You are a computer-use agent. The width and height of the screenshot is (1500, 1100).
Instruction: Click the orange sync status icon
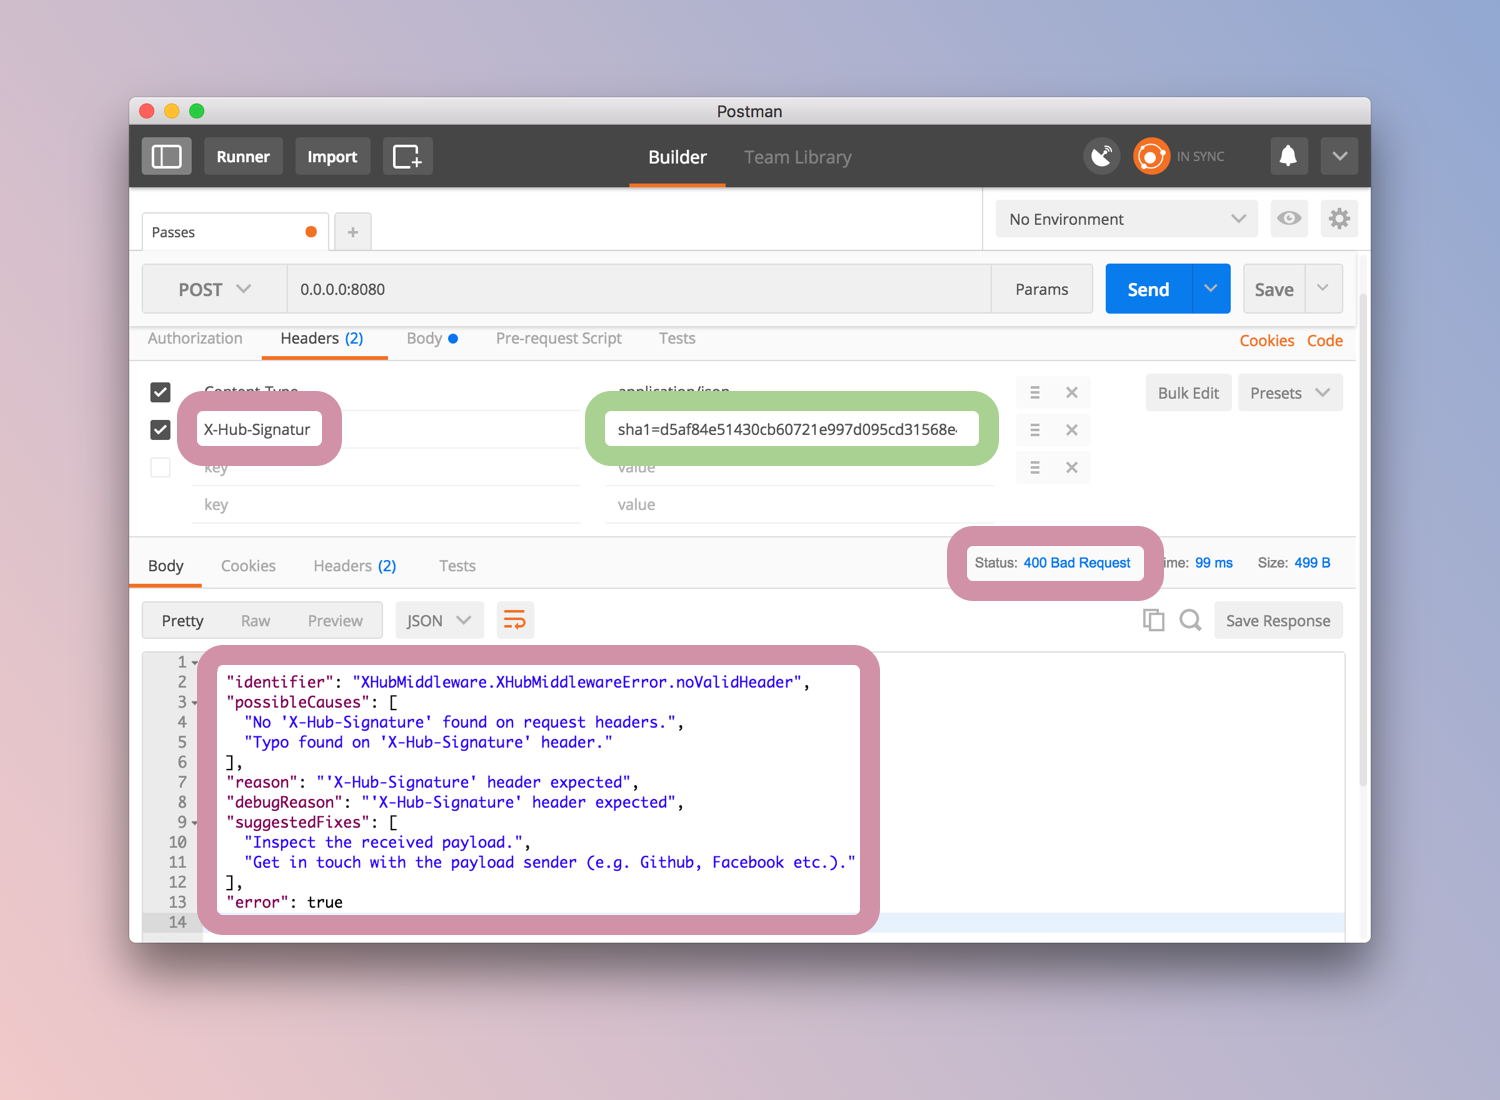point(1151,156)
